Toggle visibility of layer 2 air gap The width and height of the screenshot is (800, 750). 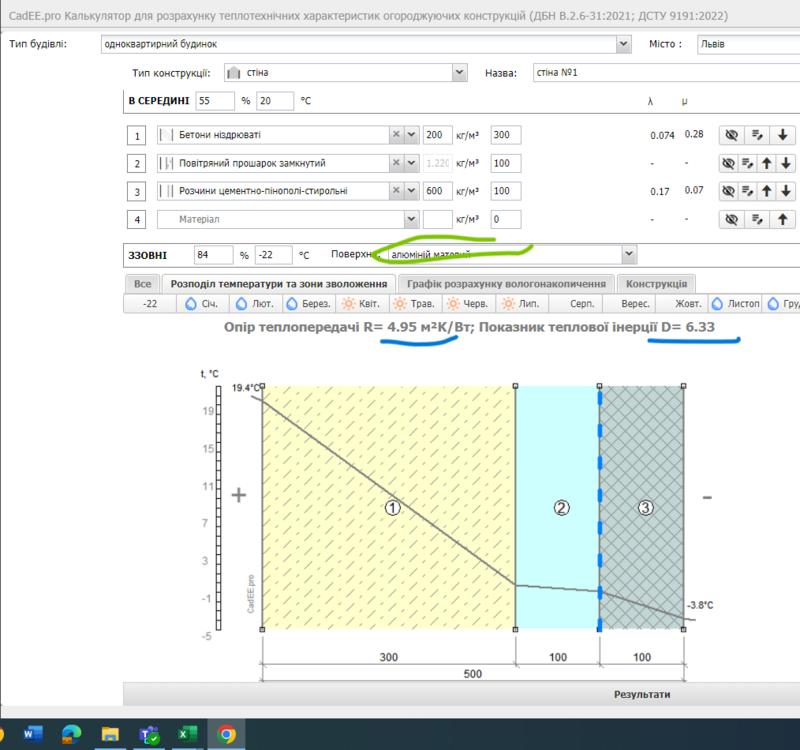(x=729, y=163)
